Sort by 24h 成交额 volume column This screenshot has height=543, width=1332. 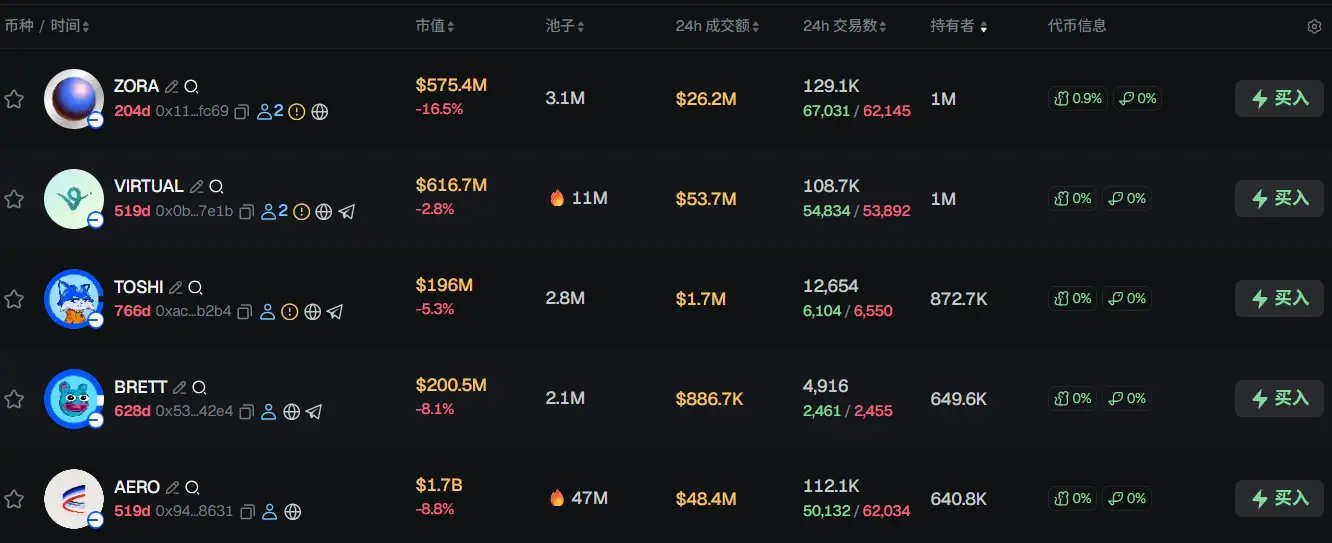pyautogui.click(x=717, y=26)
